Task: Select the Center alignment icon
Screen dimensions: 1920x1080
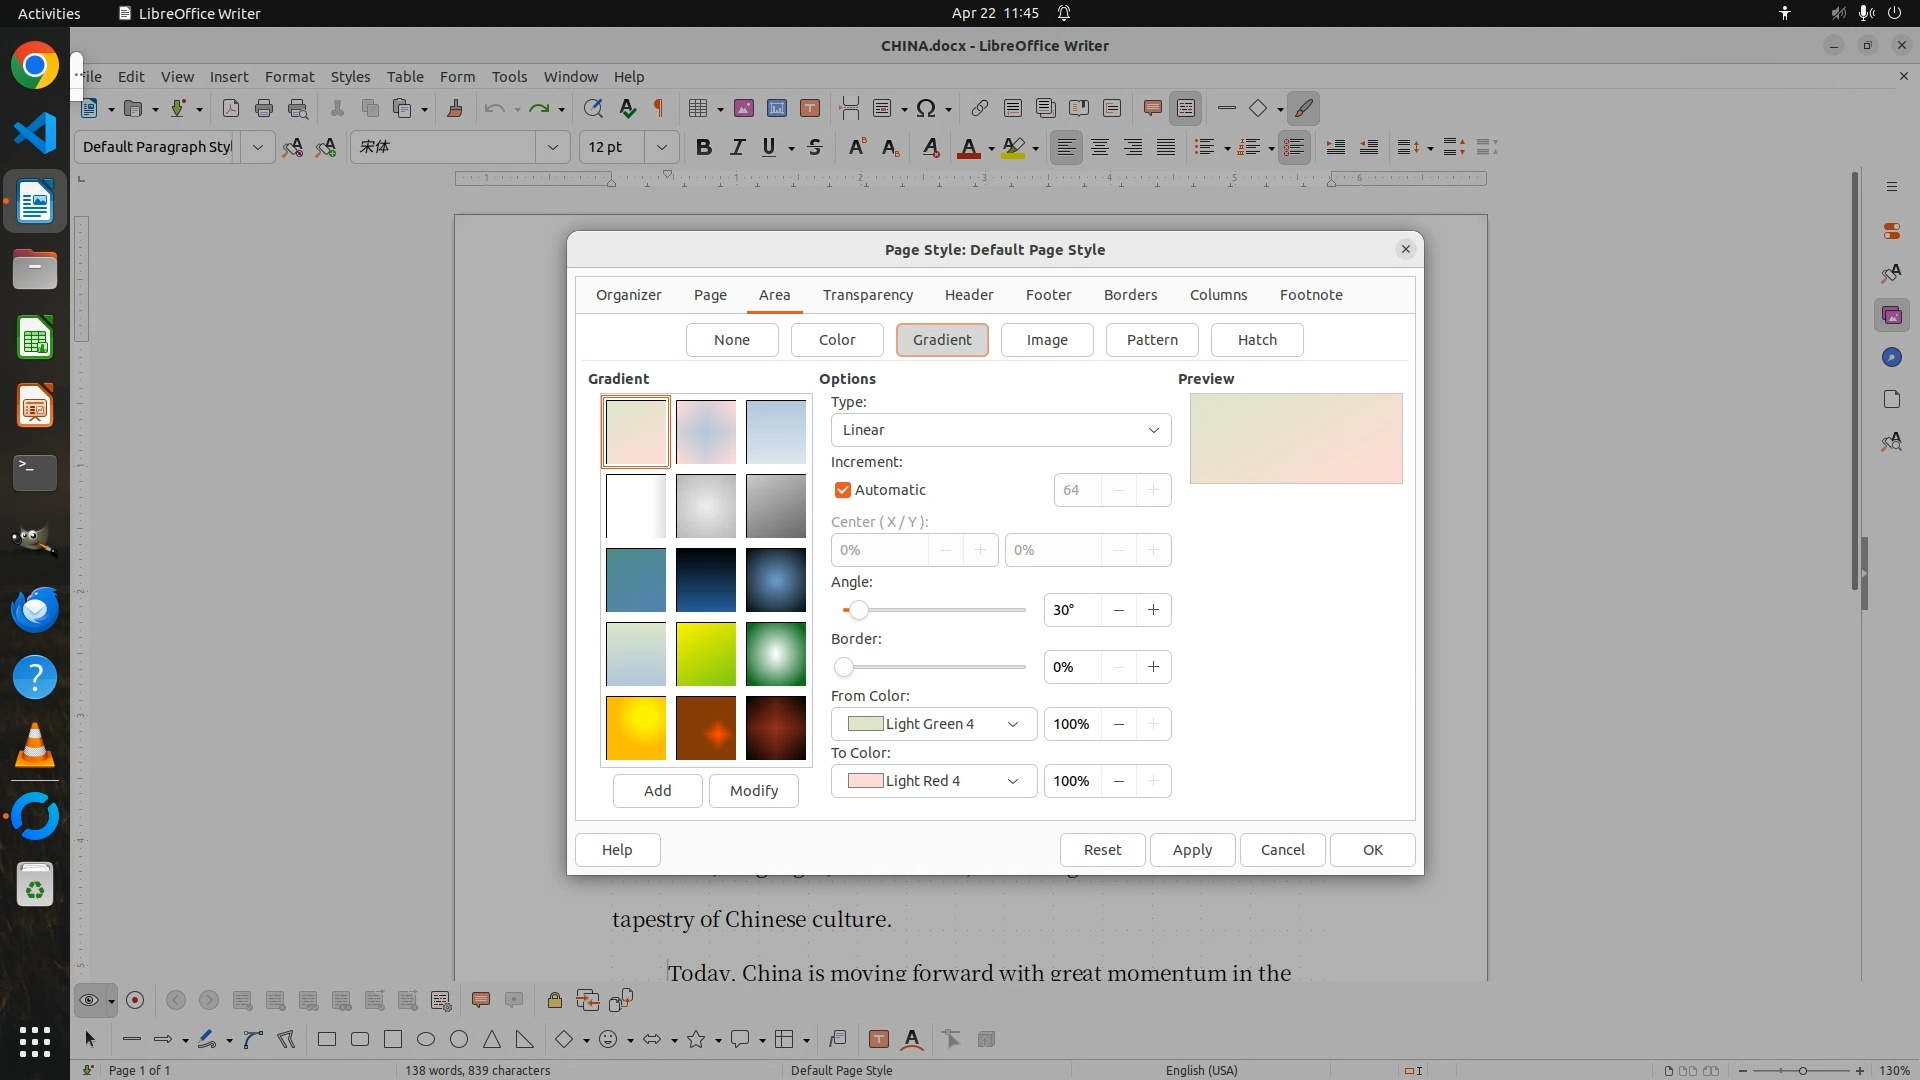Action: click(x=1100, y=147)
